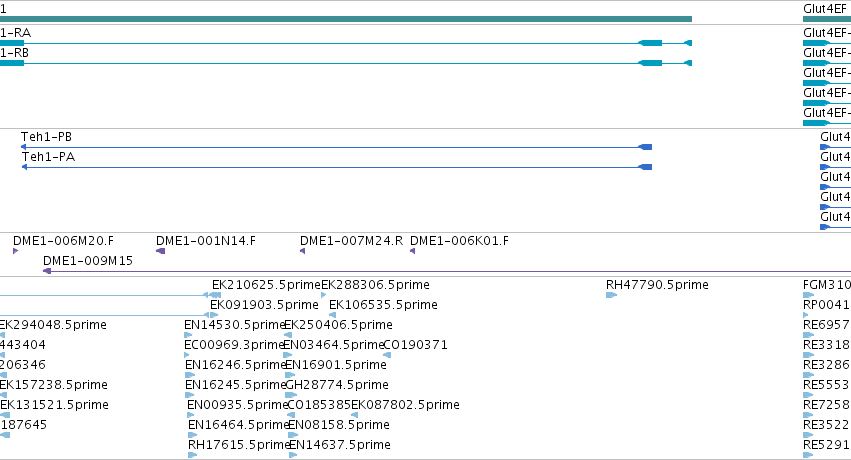The image size is (851, 460).
Task: Click the long teal gene bar labeled 1
Action: coord(346,19)
